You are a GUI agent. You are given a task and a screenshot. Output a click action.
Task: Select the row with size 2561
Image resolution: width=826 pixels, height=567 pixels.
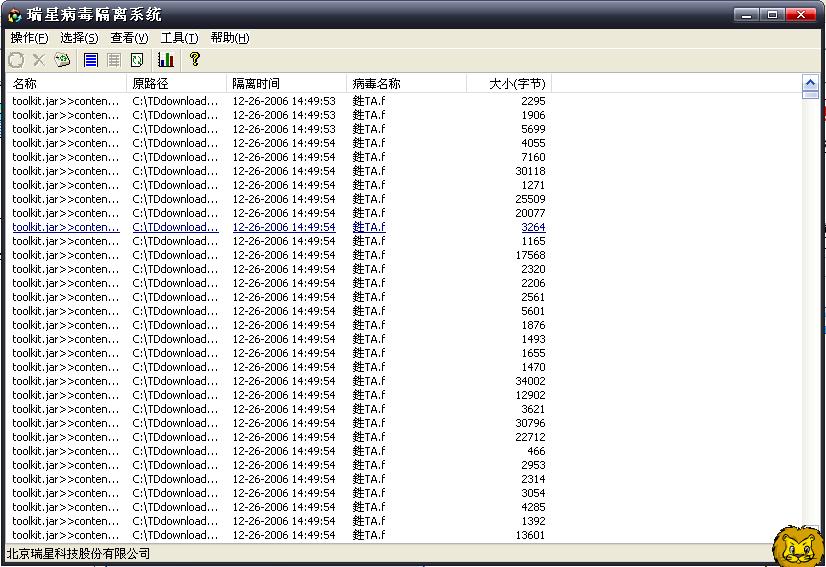[x=279, y=297]
